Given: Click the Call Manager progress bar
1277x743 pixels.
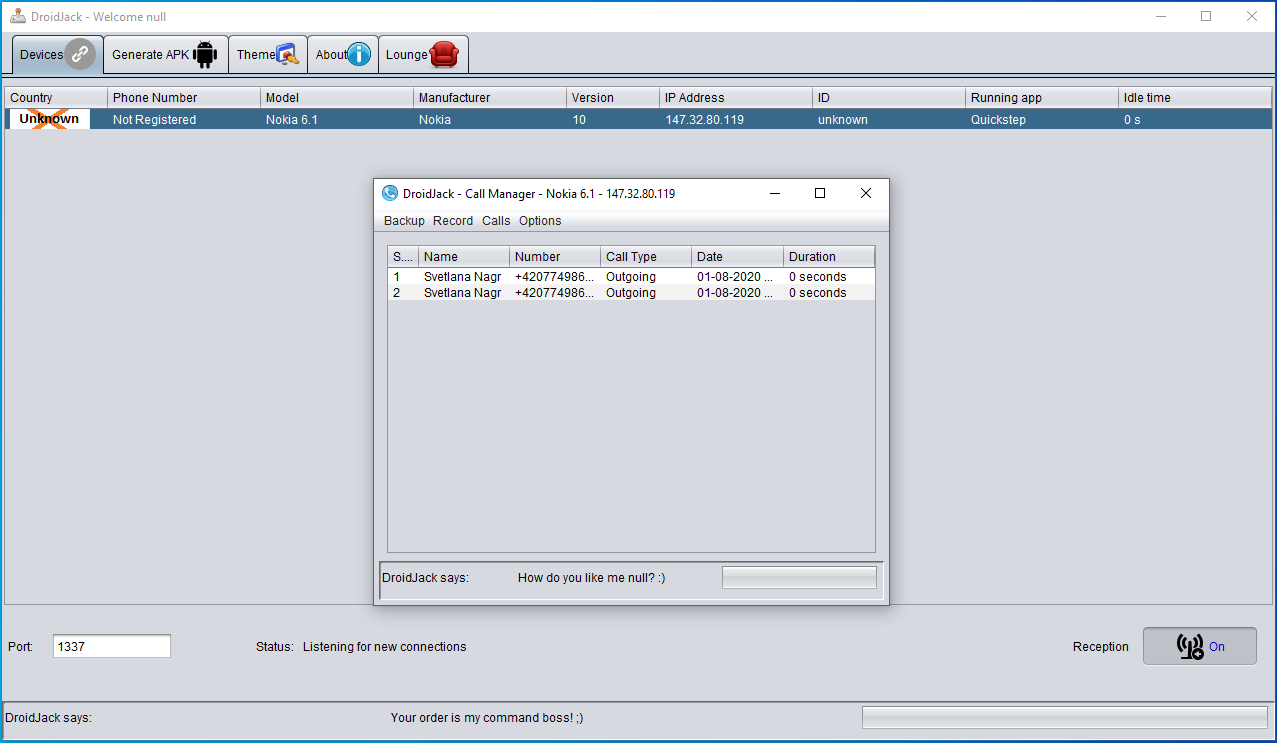Looking at the screenshot, I should pos(799,577).
